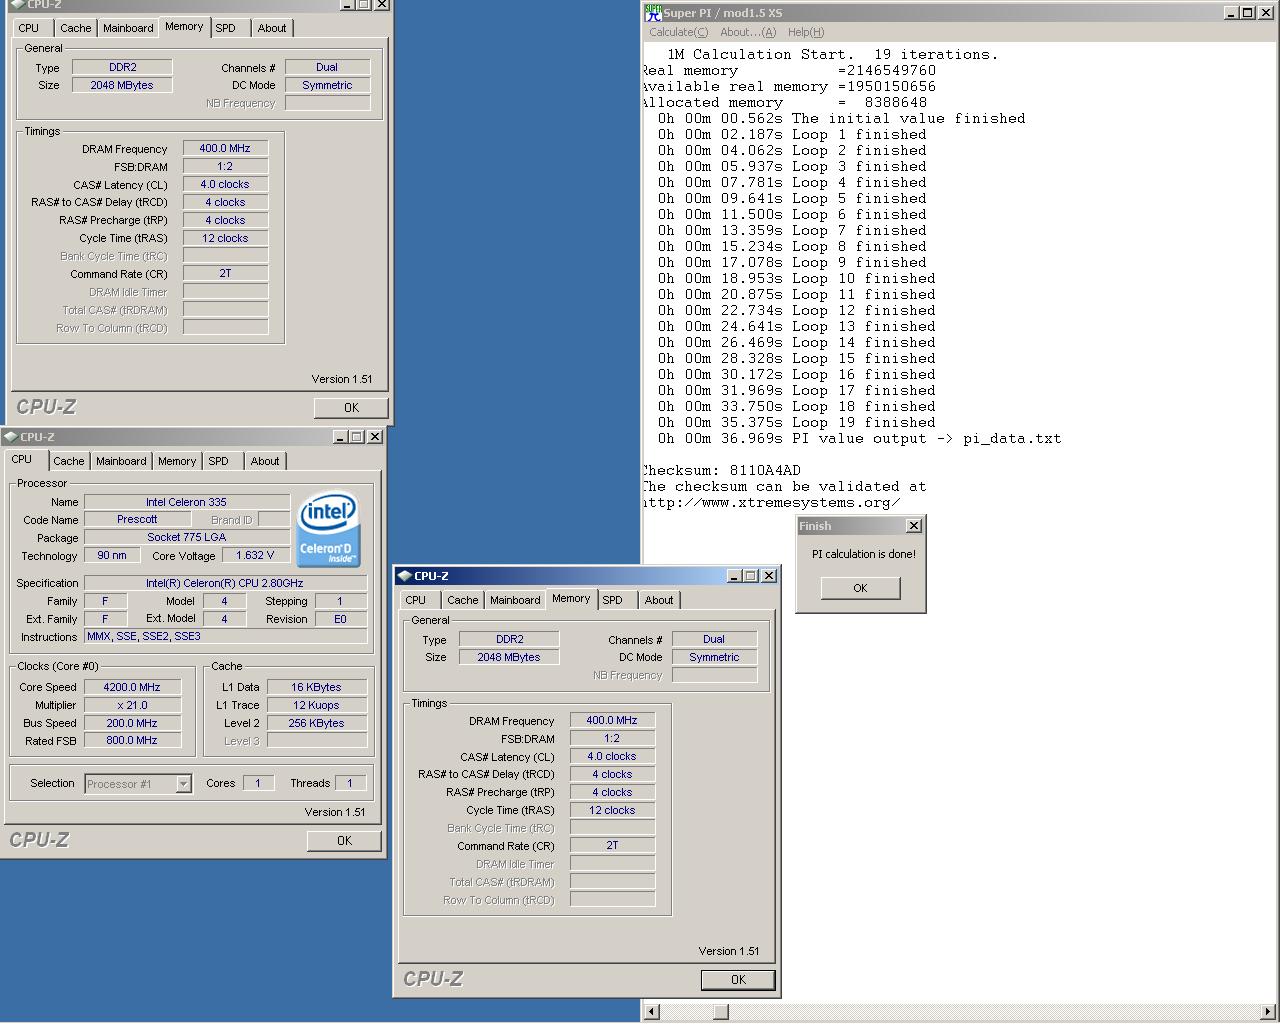
Task: Minimize the Super PI window
Action: (1231, 12)
